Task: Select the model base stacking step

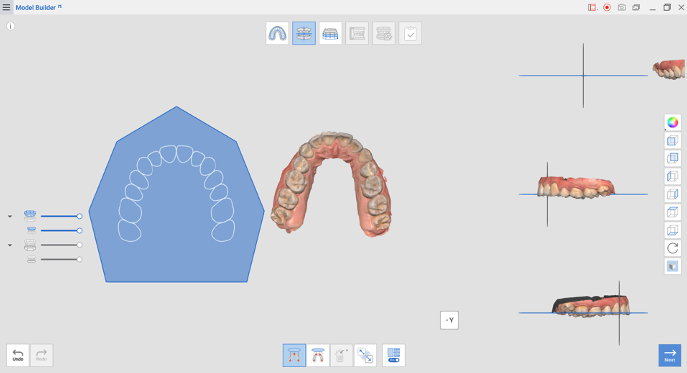Action: point(330,33)
